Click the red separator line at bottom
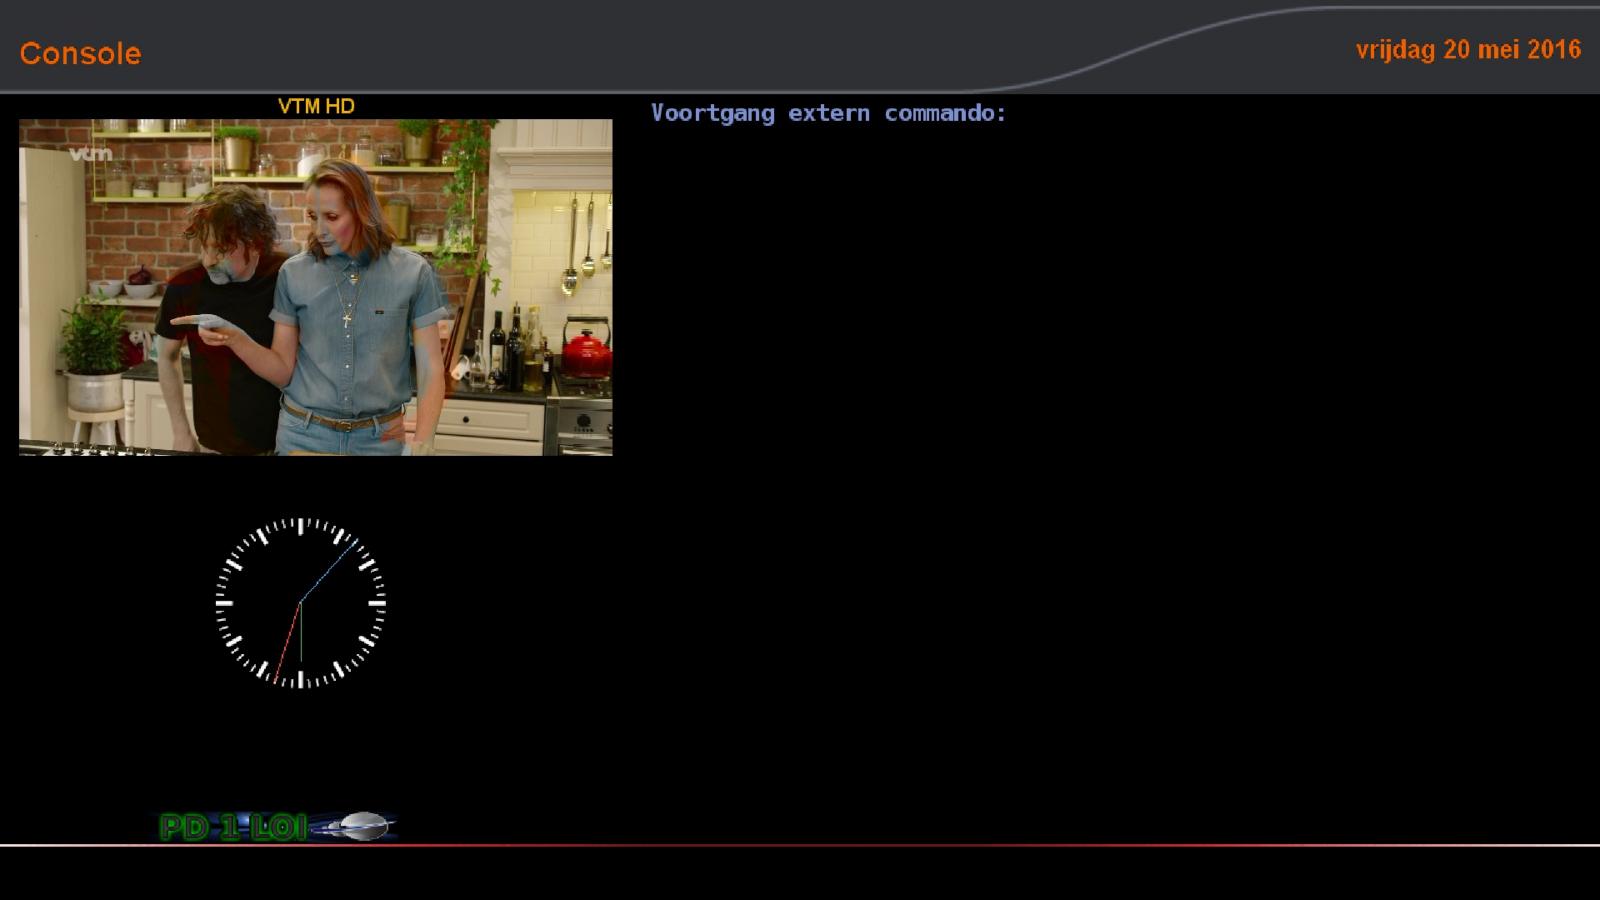 (x=800, y=845)
